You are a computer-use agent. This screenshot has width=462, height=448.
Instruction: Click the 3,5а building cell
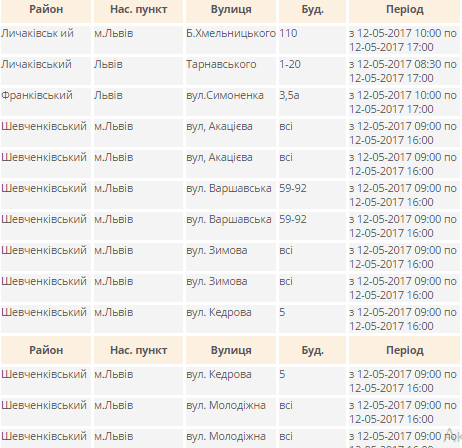312,102
